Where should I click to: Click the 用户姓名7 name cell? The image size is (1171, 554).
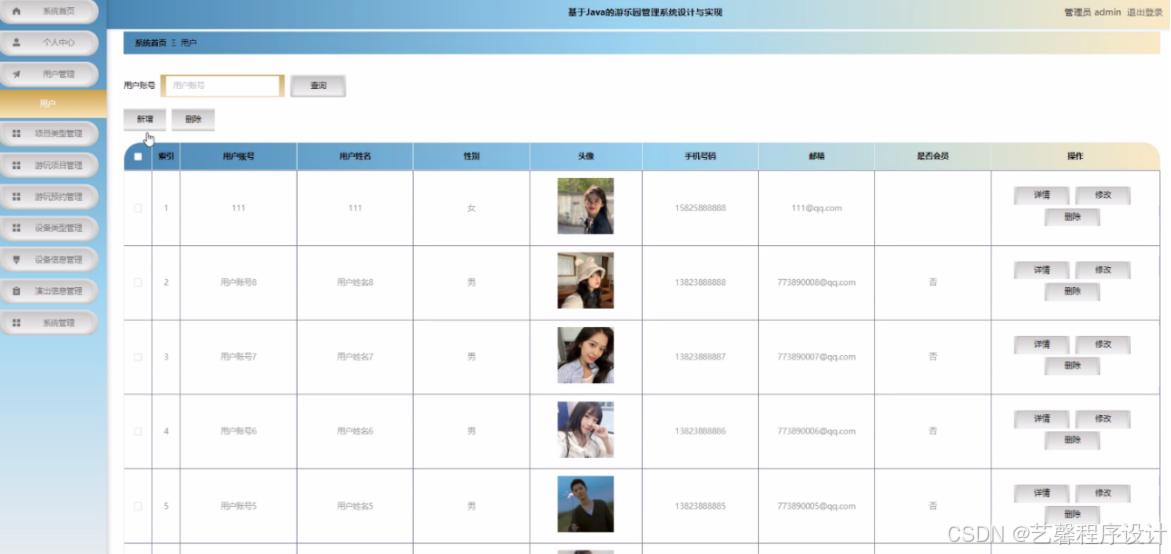(355, 357)
